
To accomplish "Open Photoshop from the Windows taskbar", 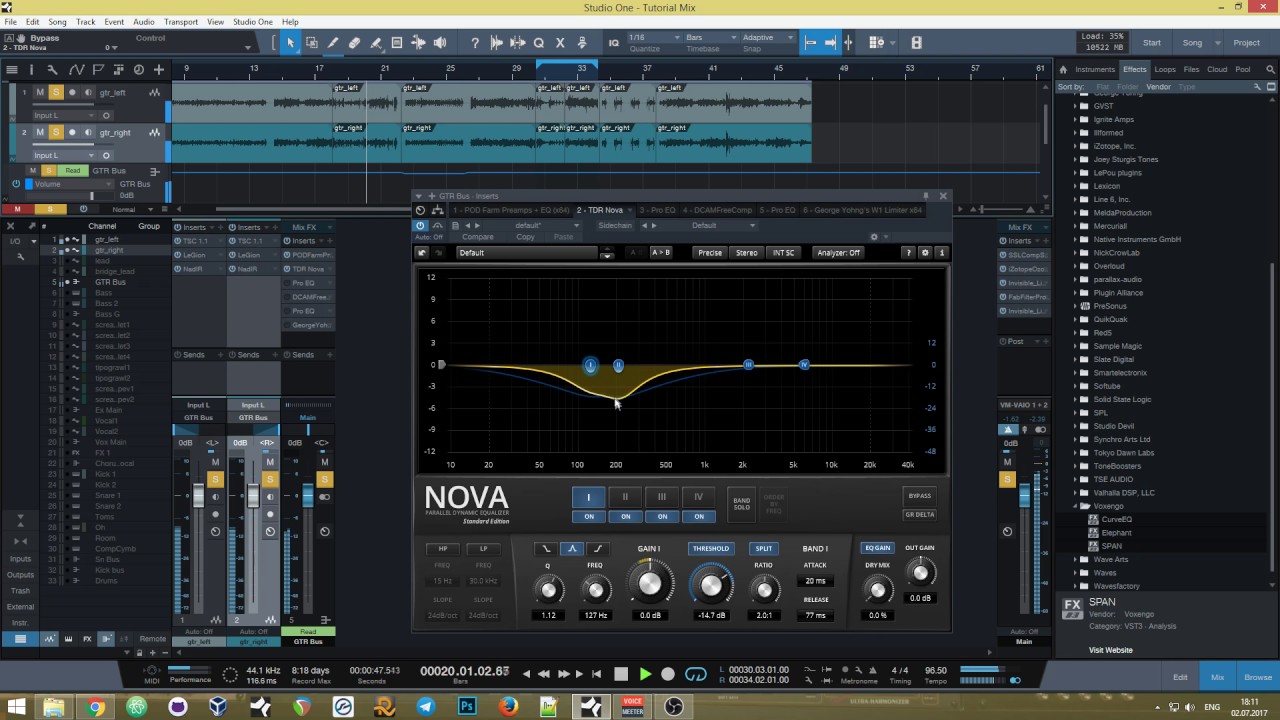I will [x=467, y=706].
